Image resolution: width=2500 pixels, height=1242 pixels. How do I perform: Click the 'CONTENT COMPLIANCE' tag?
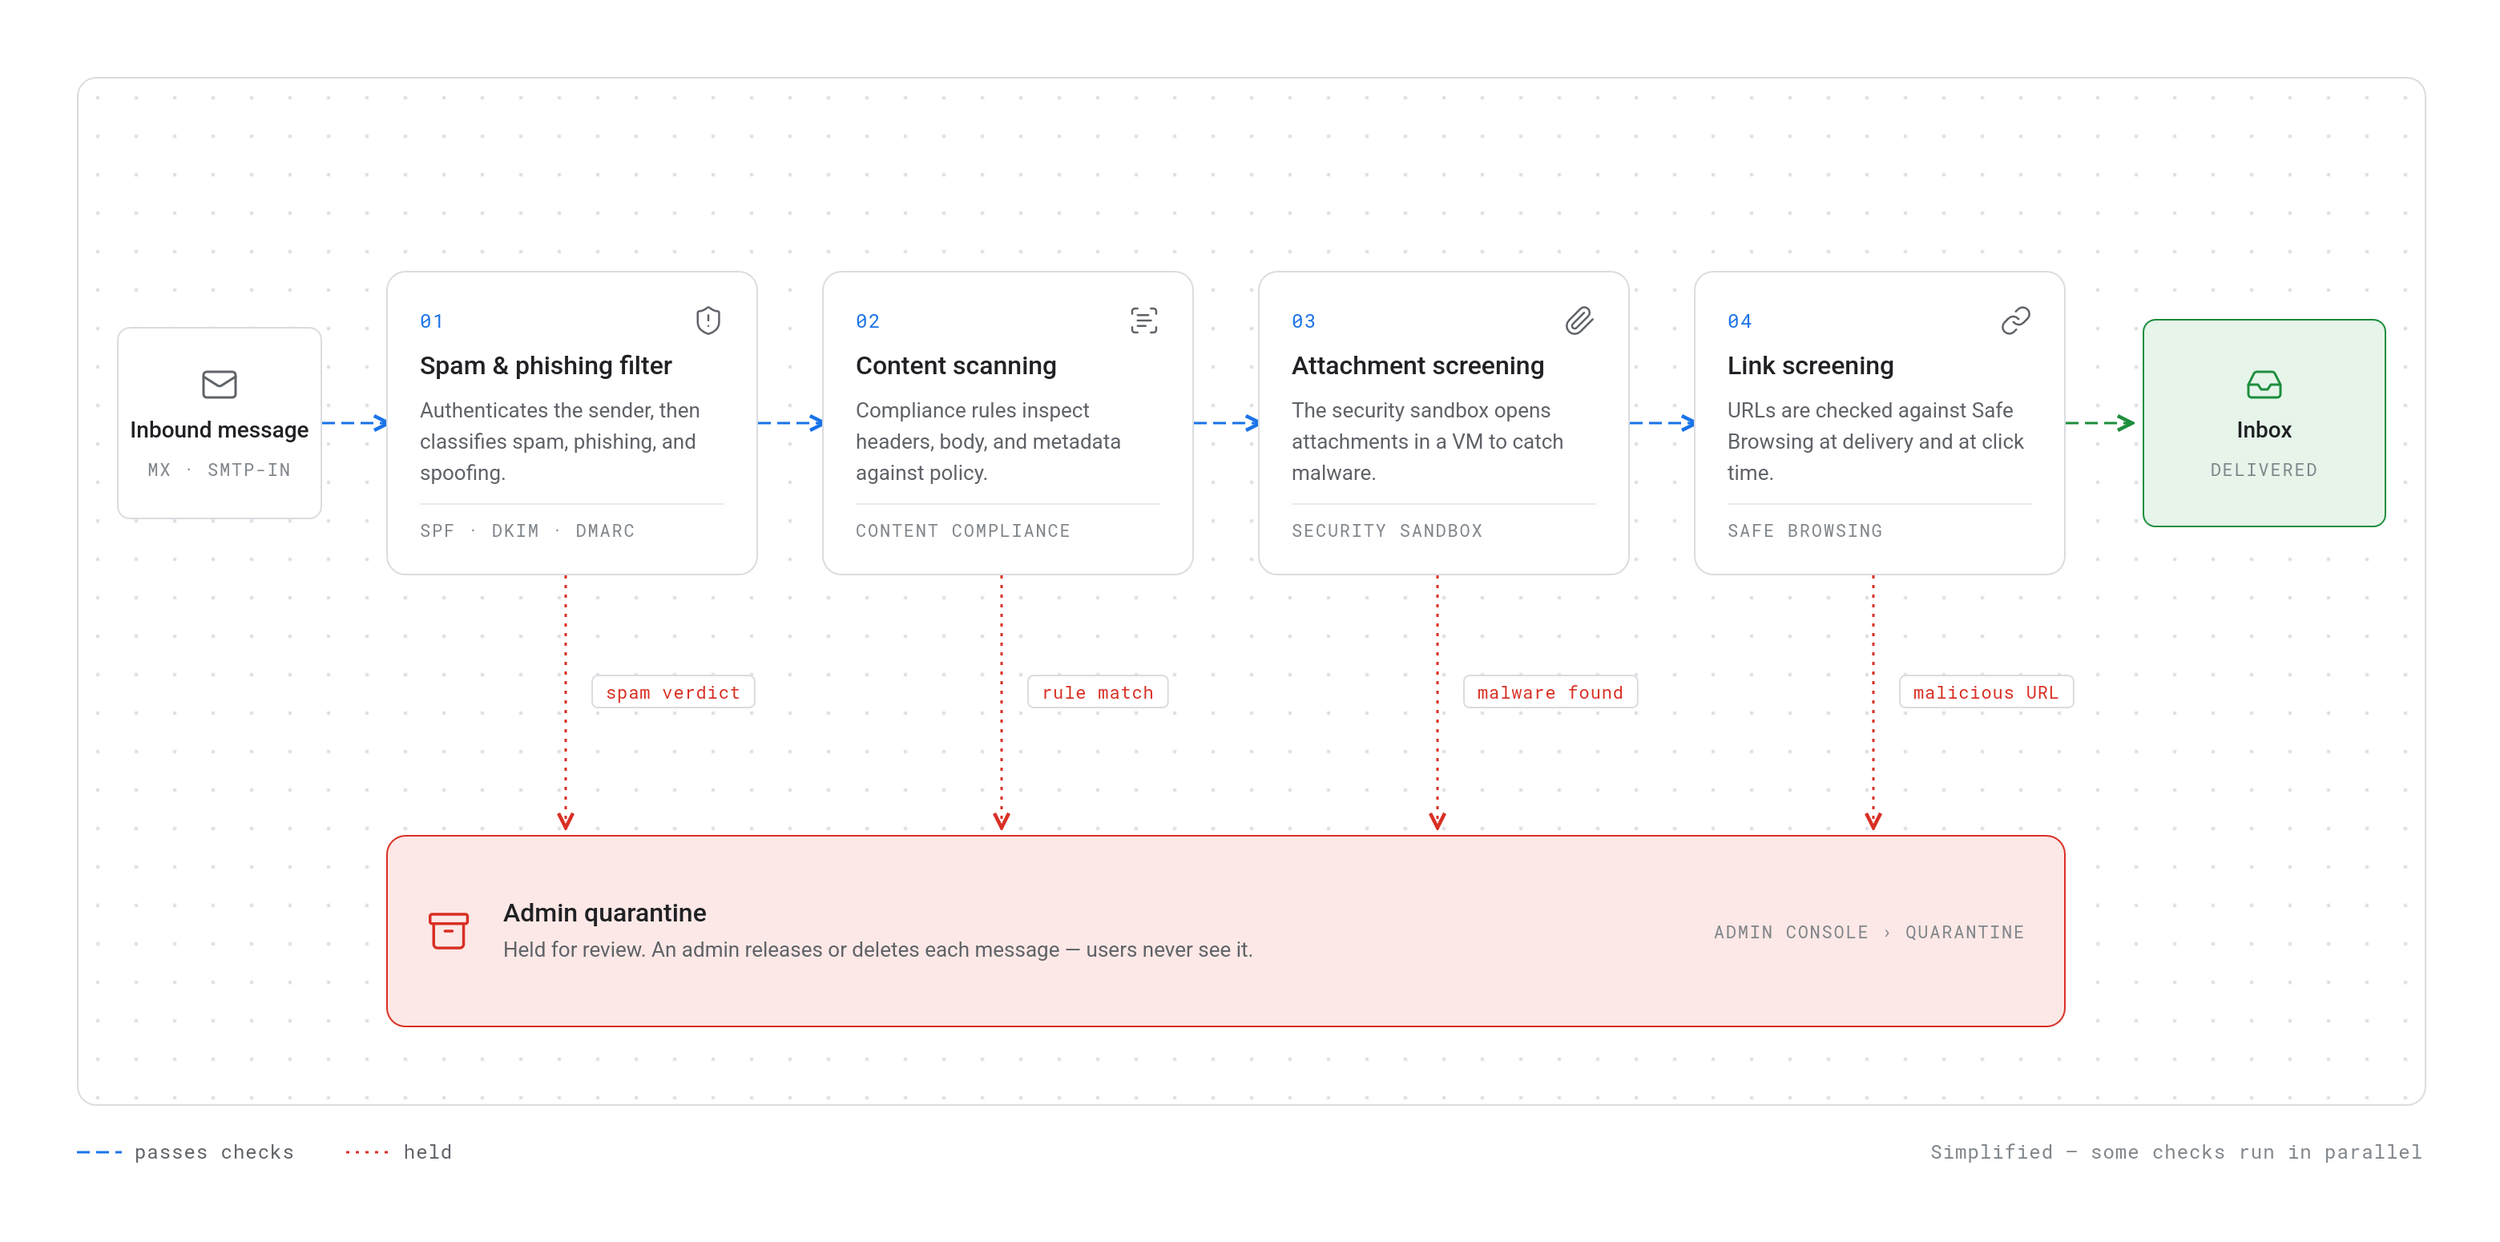[963, 531]
